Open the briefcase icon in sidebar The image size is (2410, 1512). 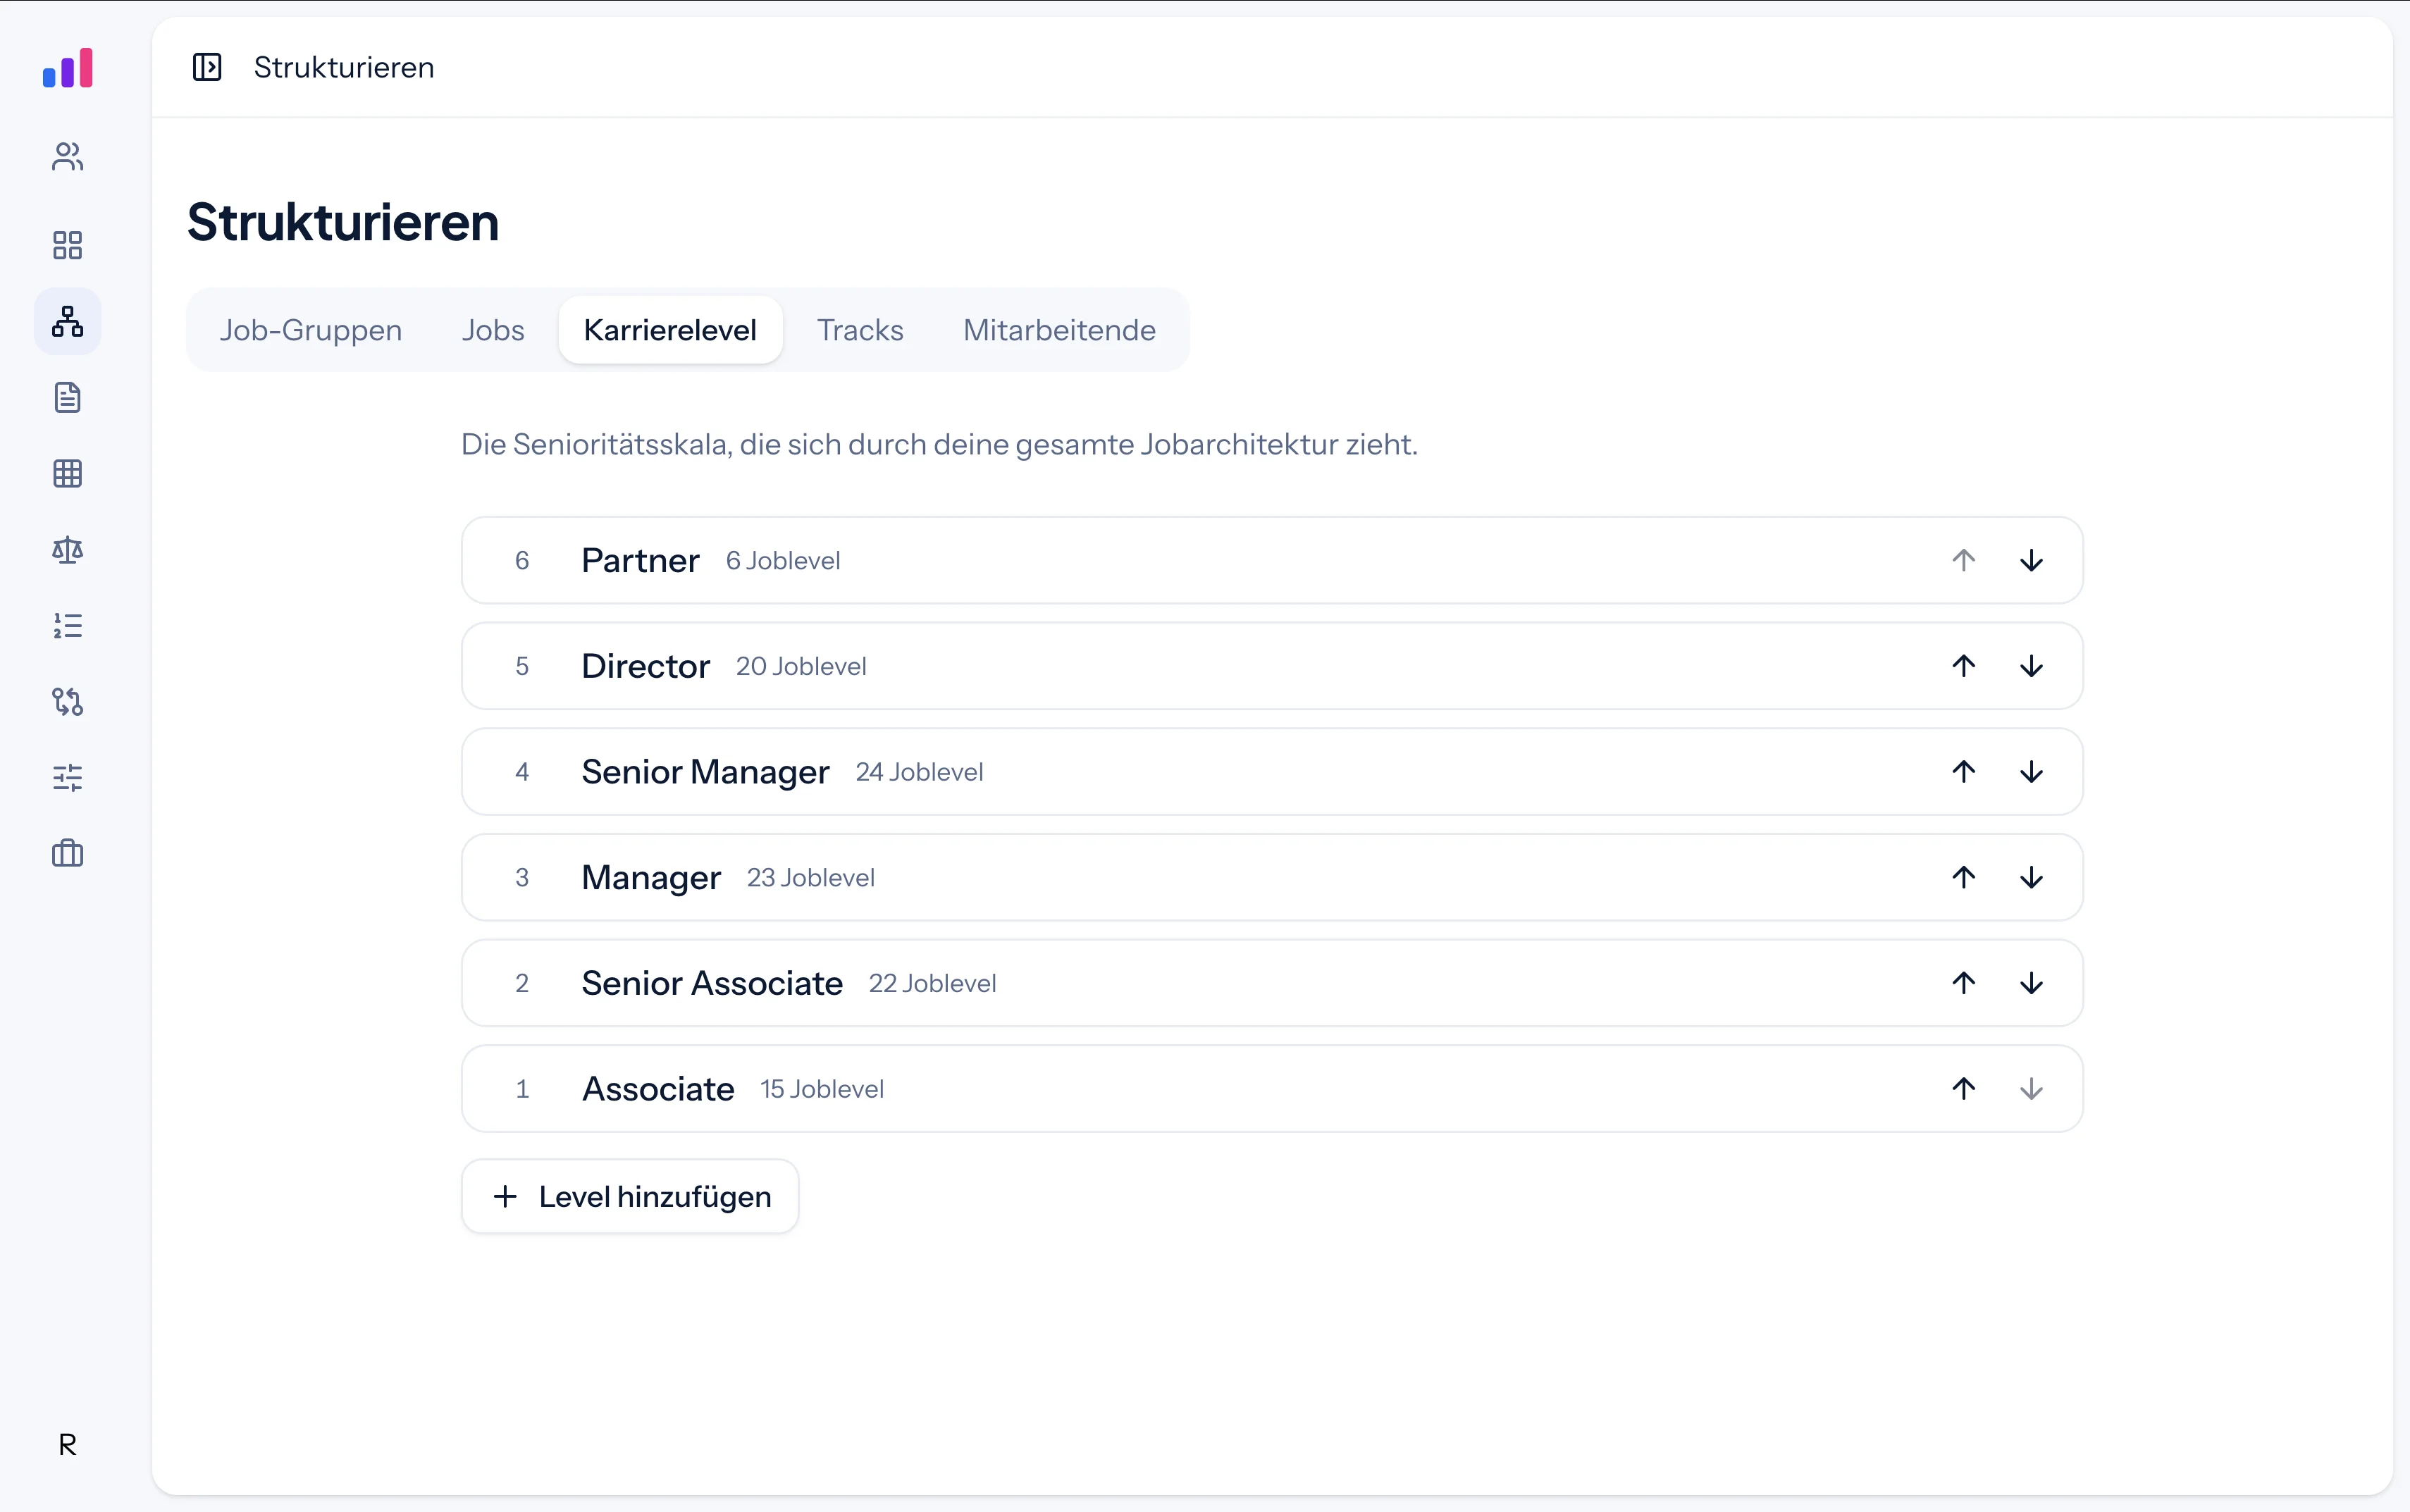pos(67,853)
